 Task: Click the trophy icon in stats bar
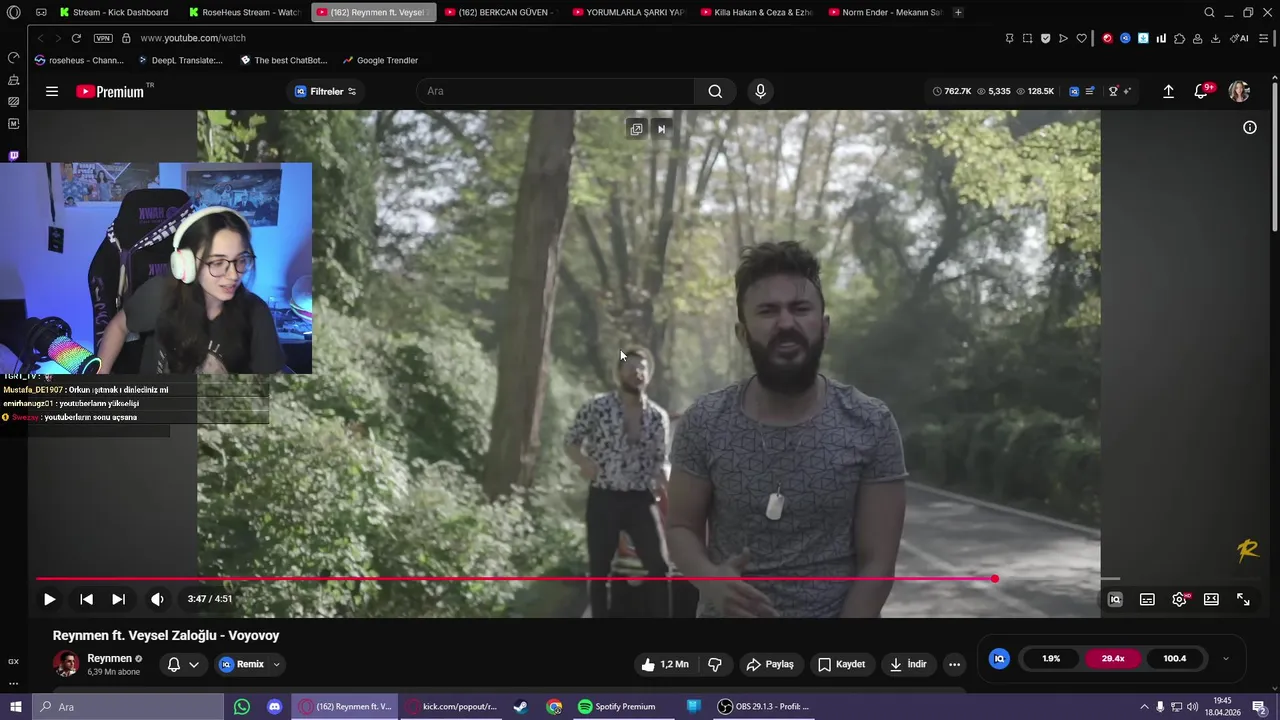tap(1113, 91)
